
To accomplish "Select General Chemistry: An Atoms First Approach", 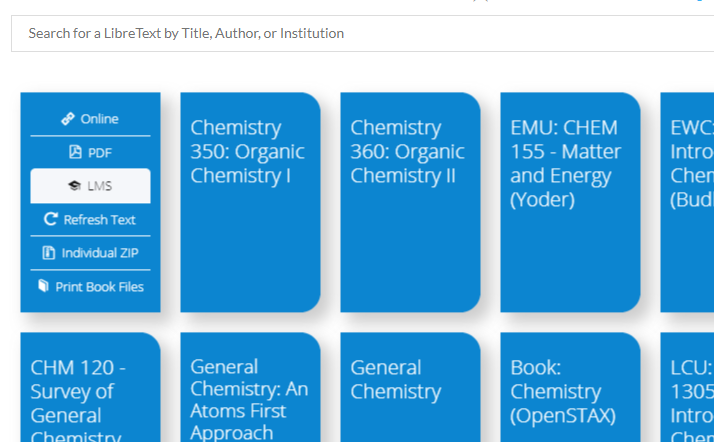I will point(250,390).
